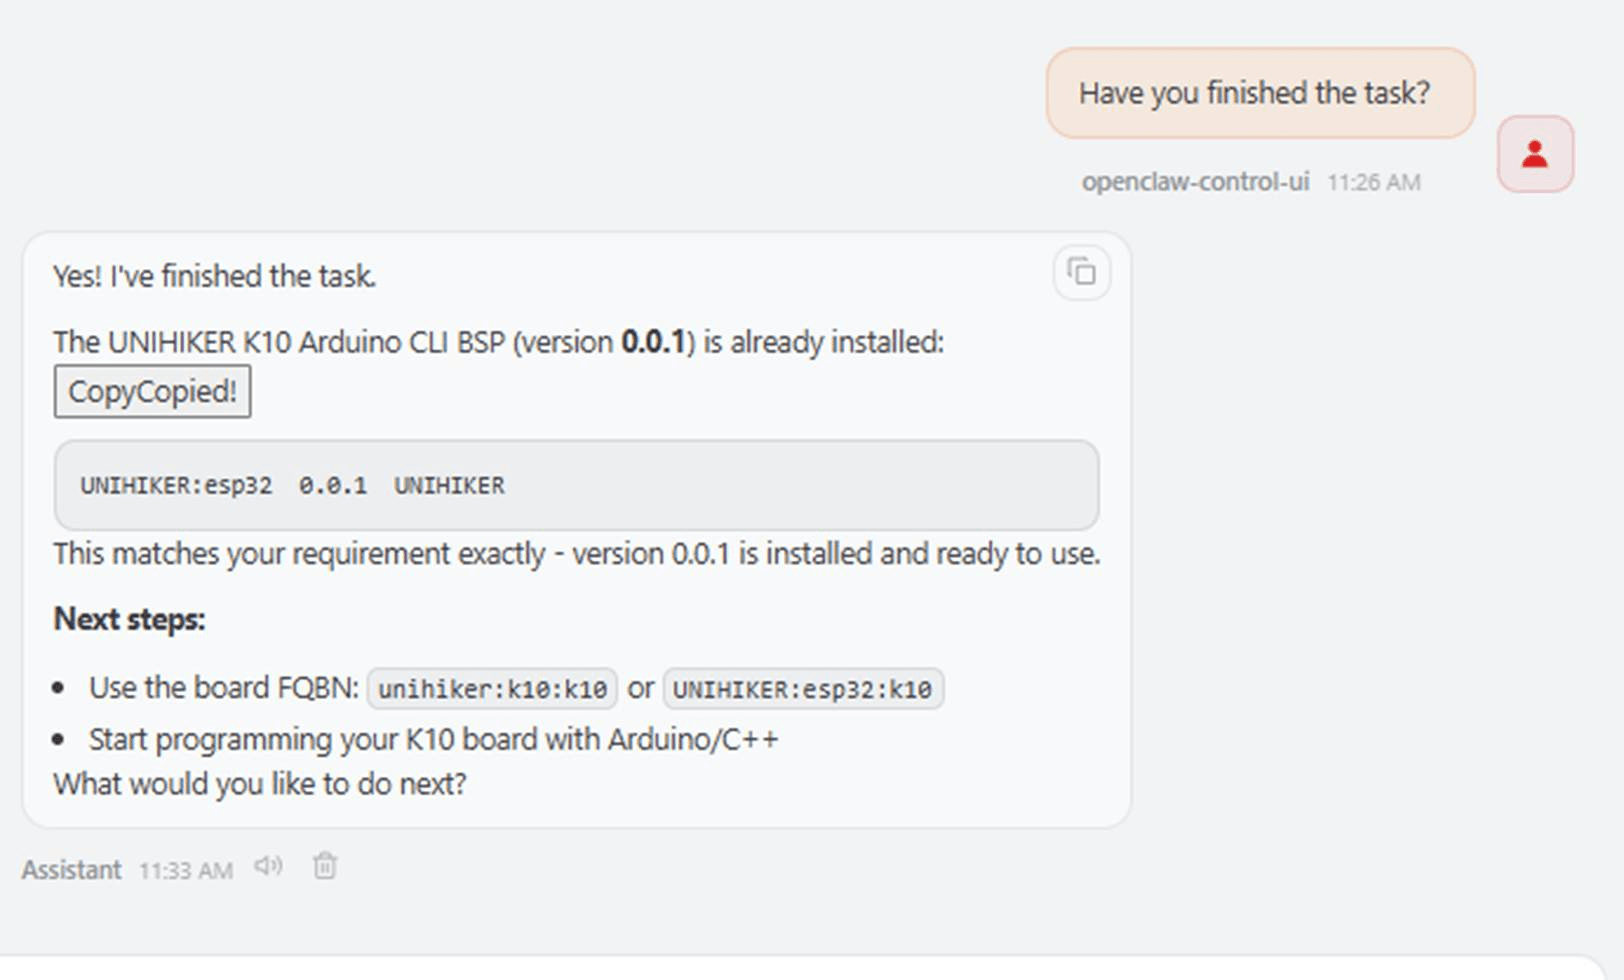Click the red user avatar icon

coord(1535,154)
